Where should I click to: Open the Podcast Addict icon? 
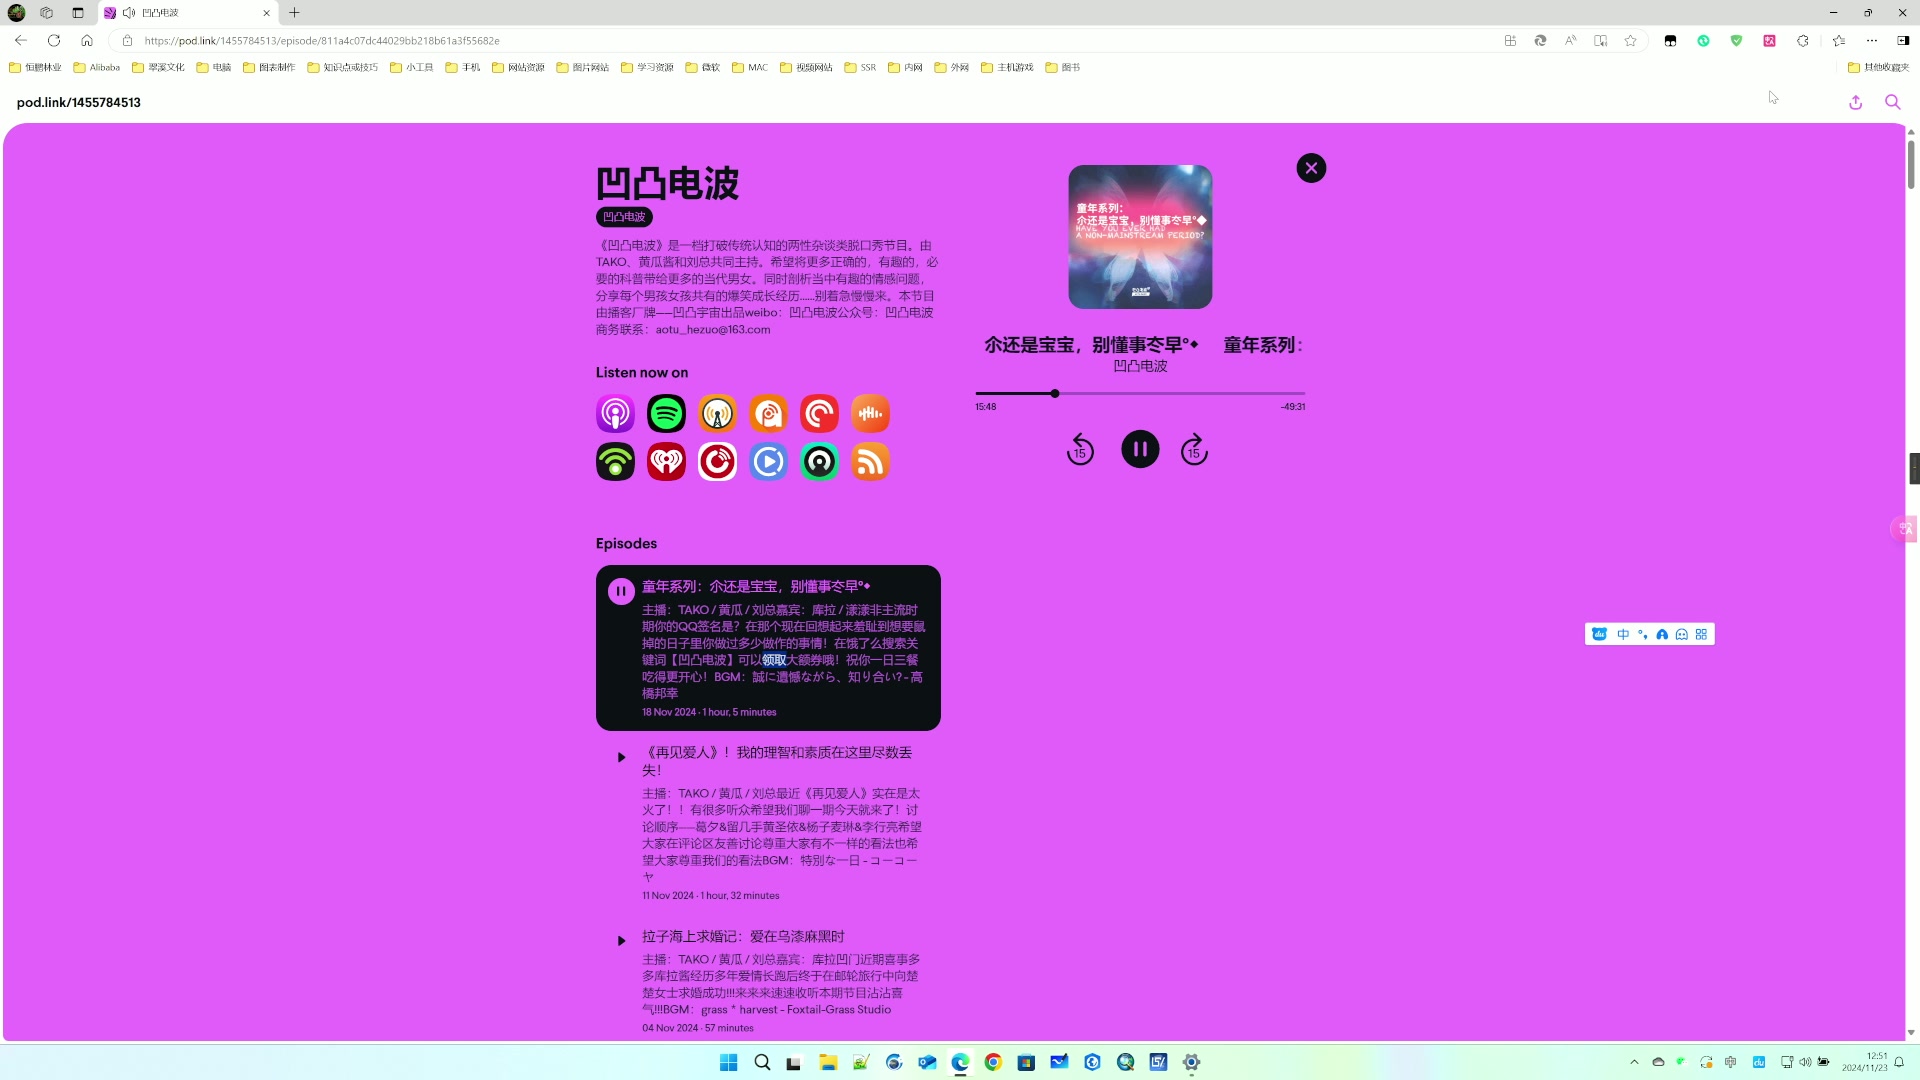[x=768, y=413]
